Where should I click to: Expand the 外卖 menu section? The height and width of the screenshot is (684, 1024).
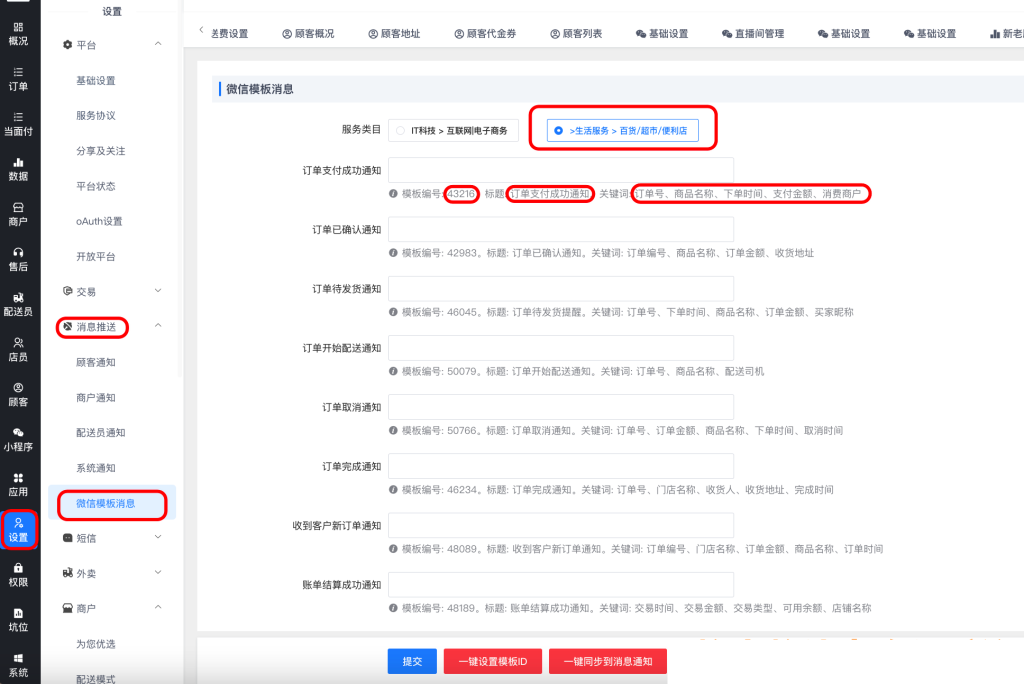158,573
